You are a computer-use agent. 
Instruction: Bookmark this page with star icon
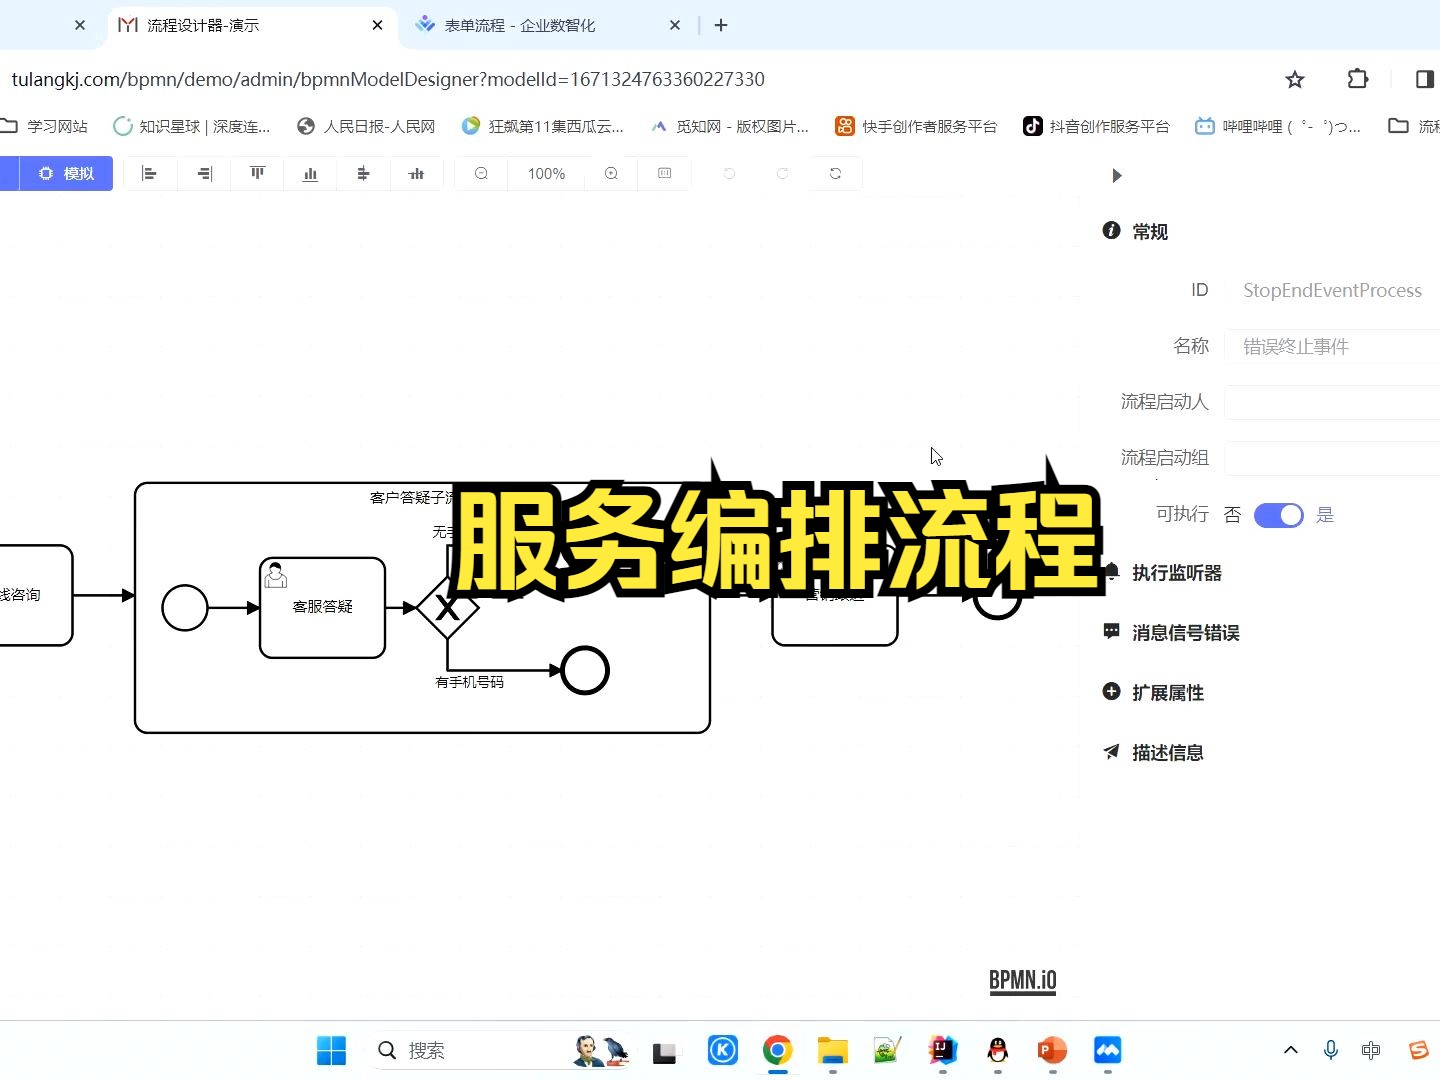tap(1295, 79)
